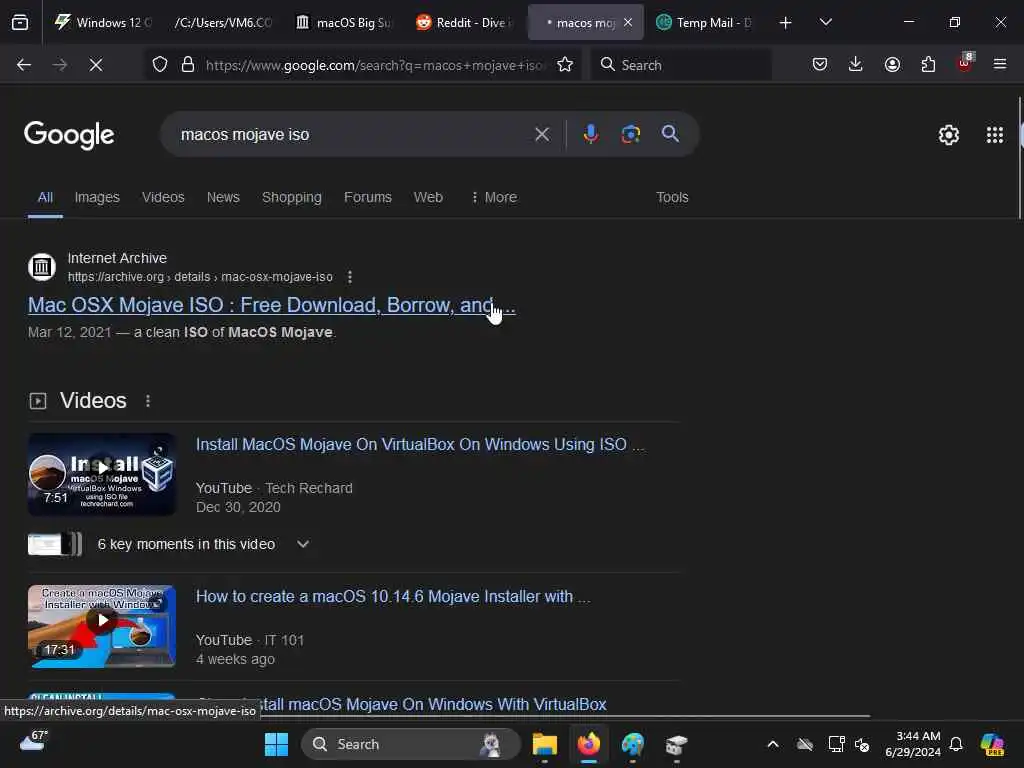Image resolution: width=1024 pixels, height=768 pixels.
Task: List all open tabs dropdown
Action: click(x=825, y=23)
